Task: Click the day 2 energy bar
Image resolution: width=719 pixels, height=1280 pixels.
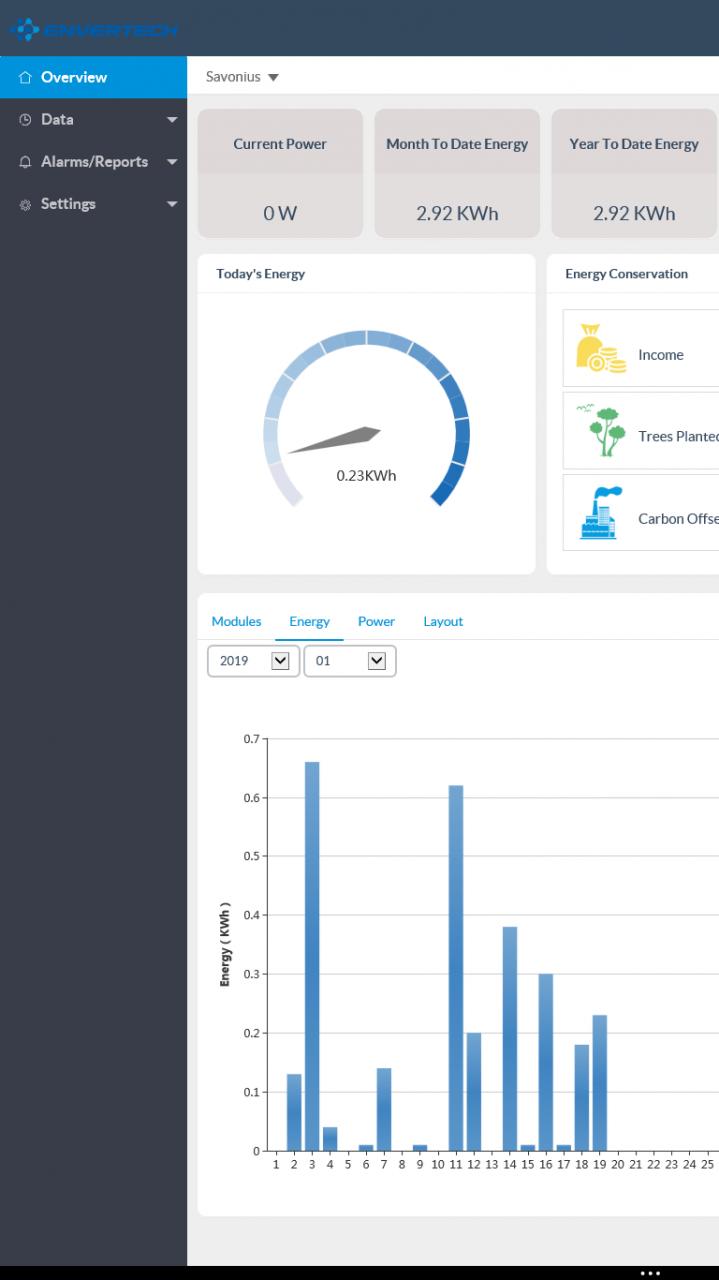Action: click(294, 1112)
